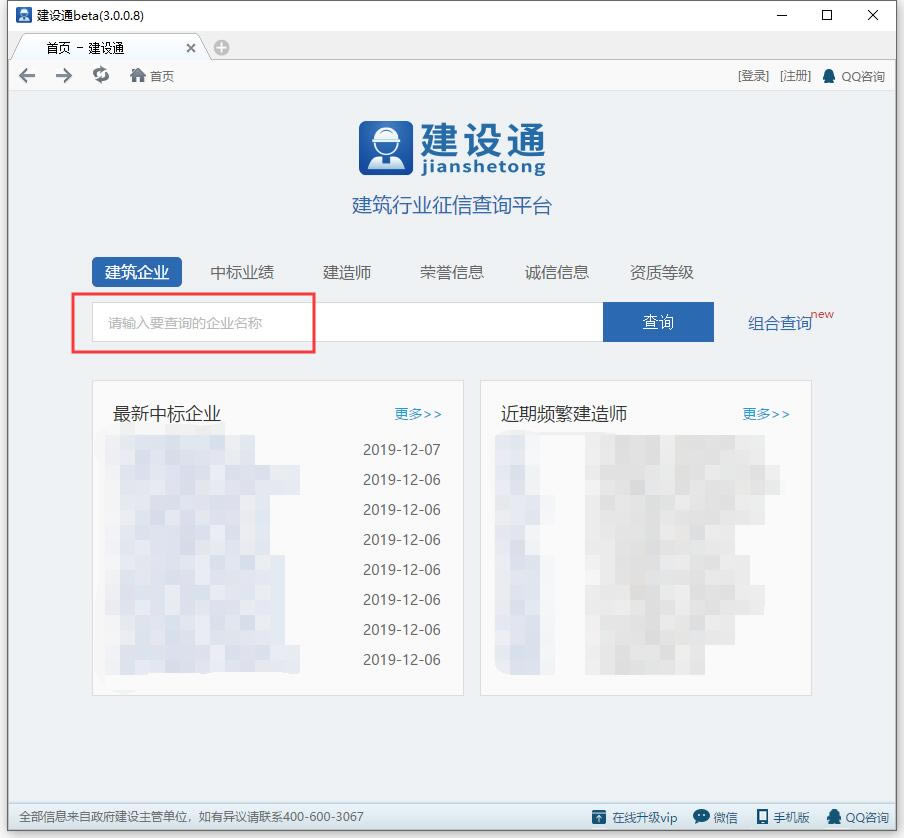The height and width of the screenshot is (838, 904).
Task: Click the 登录 login link
Action: point(752,75)
